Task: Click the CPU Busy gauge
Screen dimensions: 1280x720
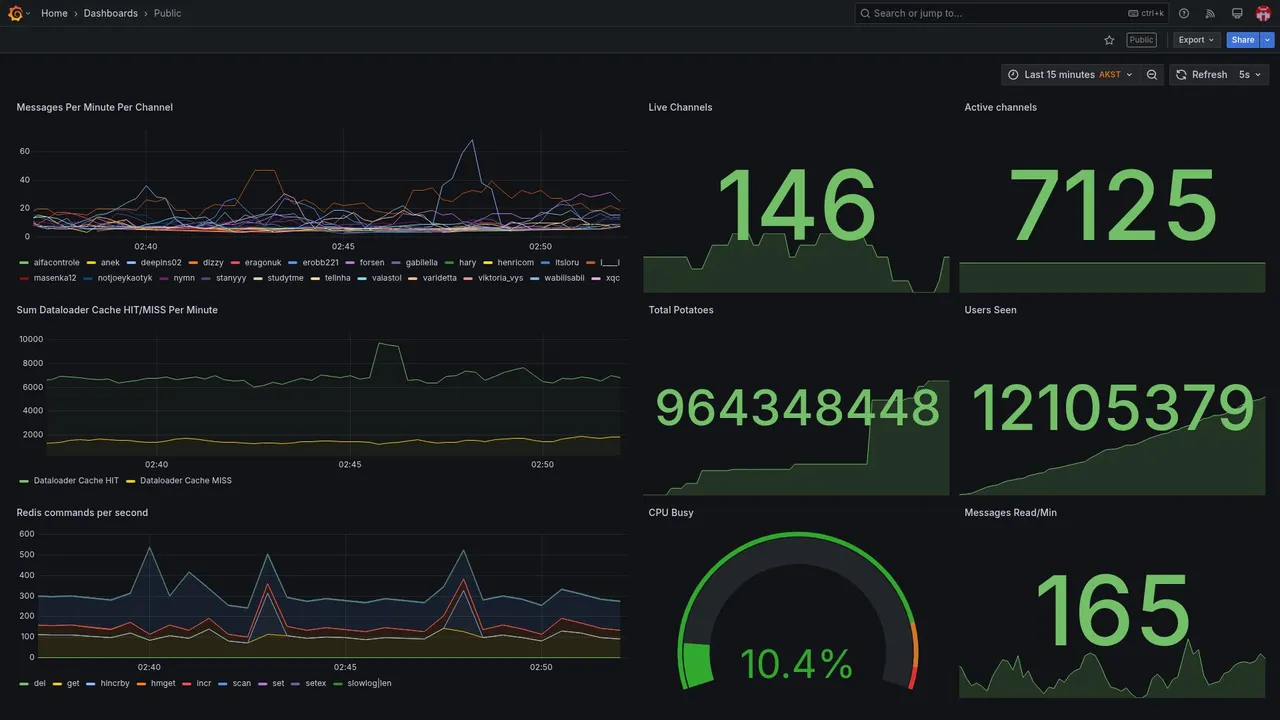Action: pyautogui.click(x=797, y=612)
